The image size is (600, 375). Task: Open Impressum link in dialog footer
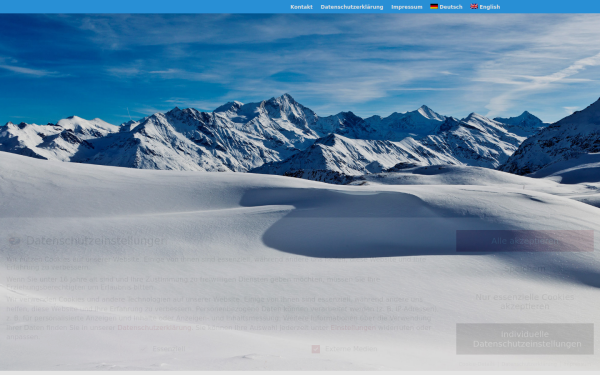click(577, 364)
